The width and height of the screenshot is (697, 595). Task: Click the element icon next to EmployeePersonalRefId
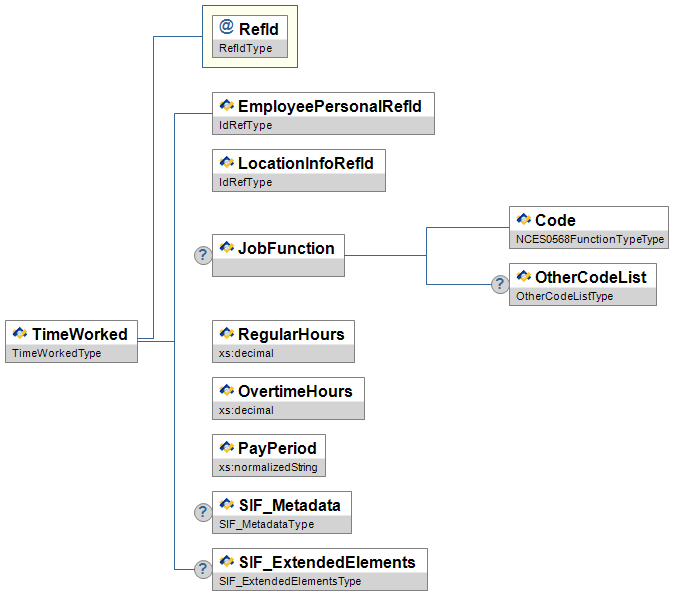tap(226, 106)
